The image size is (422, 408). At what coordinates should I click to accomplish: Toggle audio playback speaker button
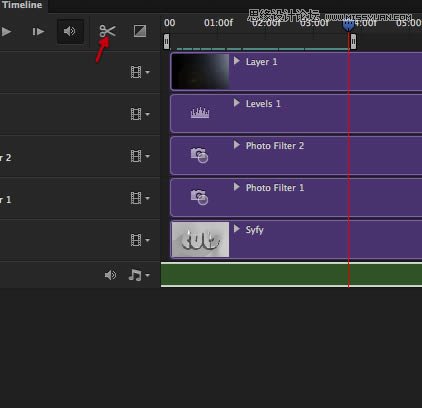(70, 31)
